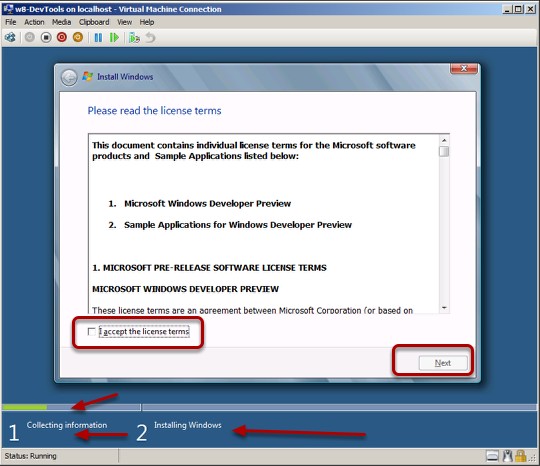Screen dimensions: 540x466
Task: Click the Ctrl+Alt+Delete toolbar icon
Action: 10,37
